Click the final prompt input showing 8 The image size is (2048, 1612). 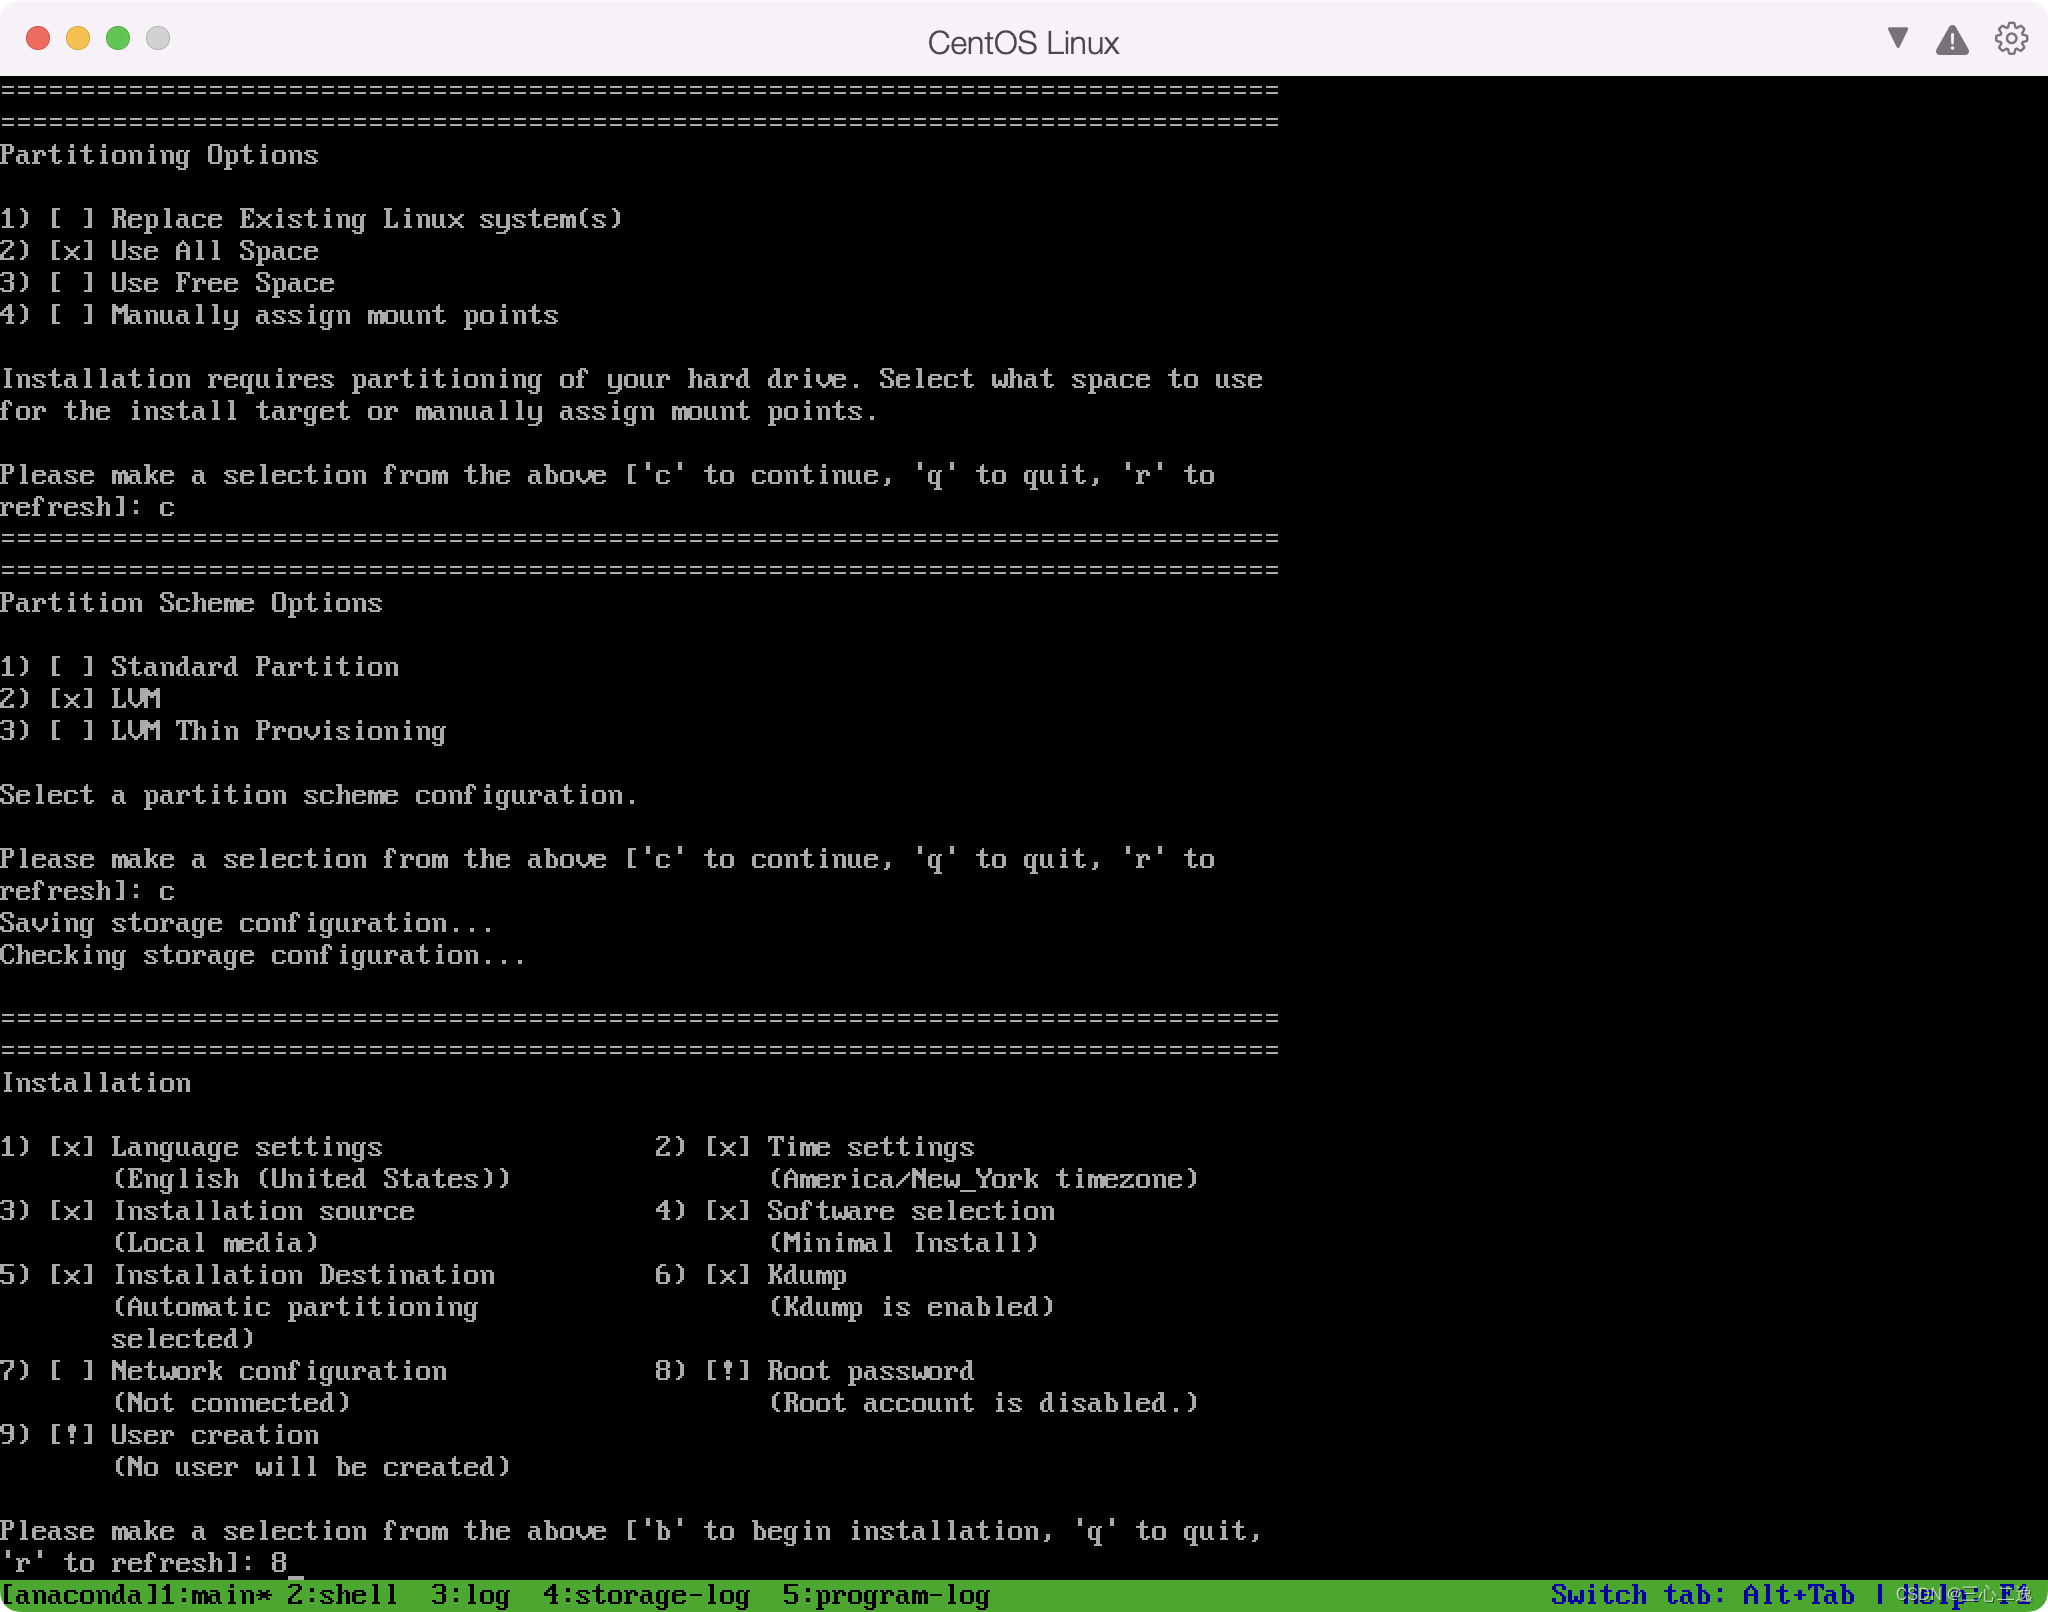(x=279, y=1563)
